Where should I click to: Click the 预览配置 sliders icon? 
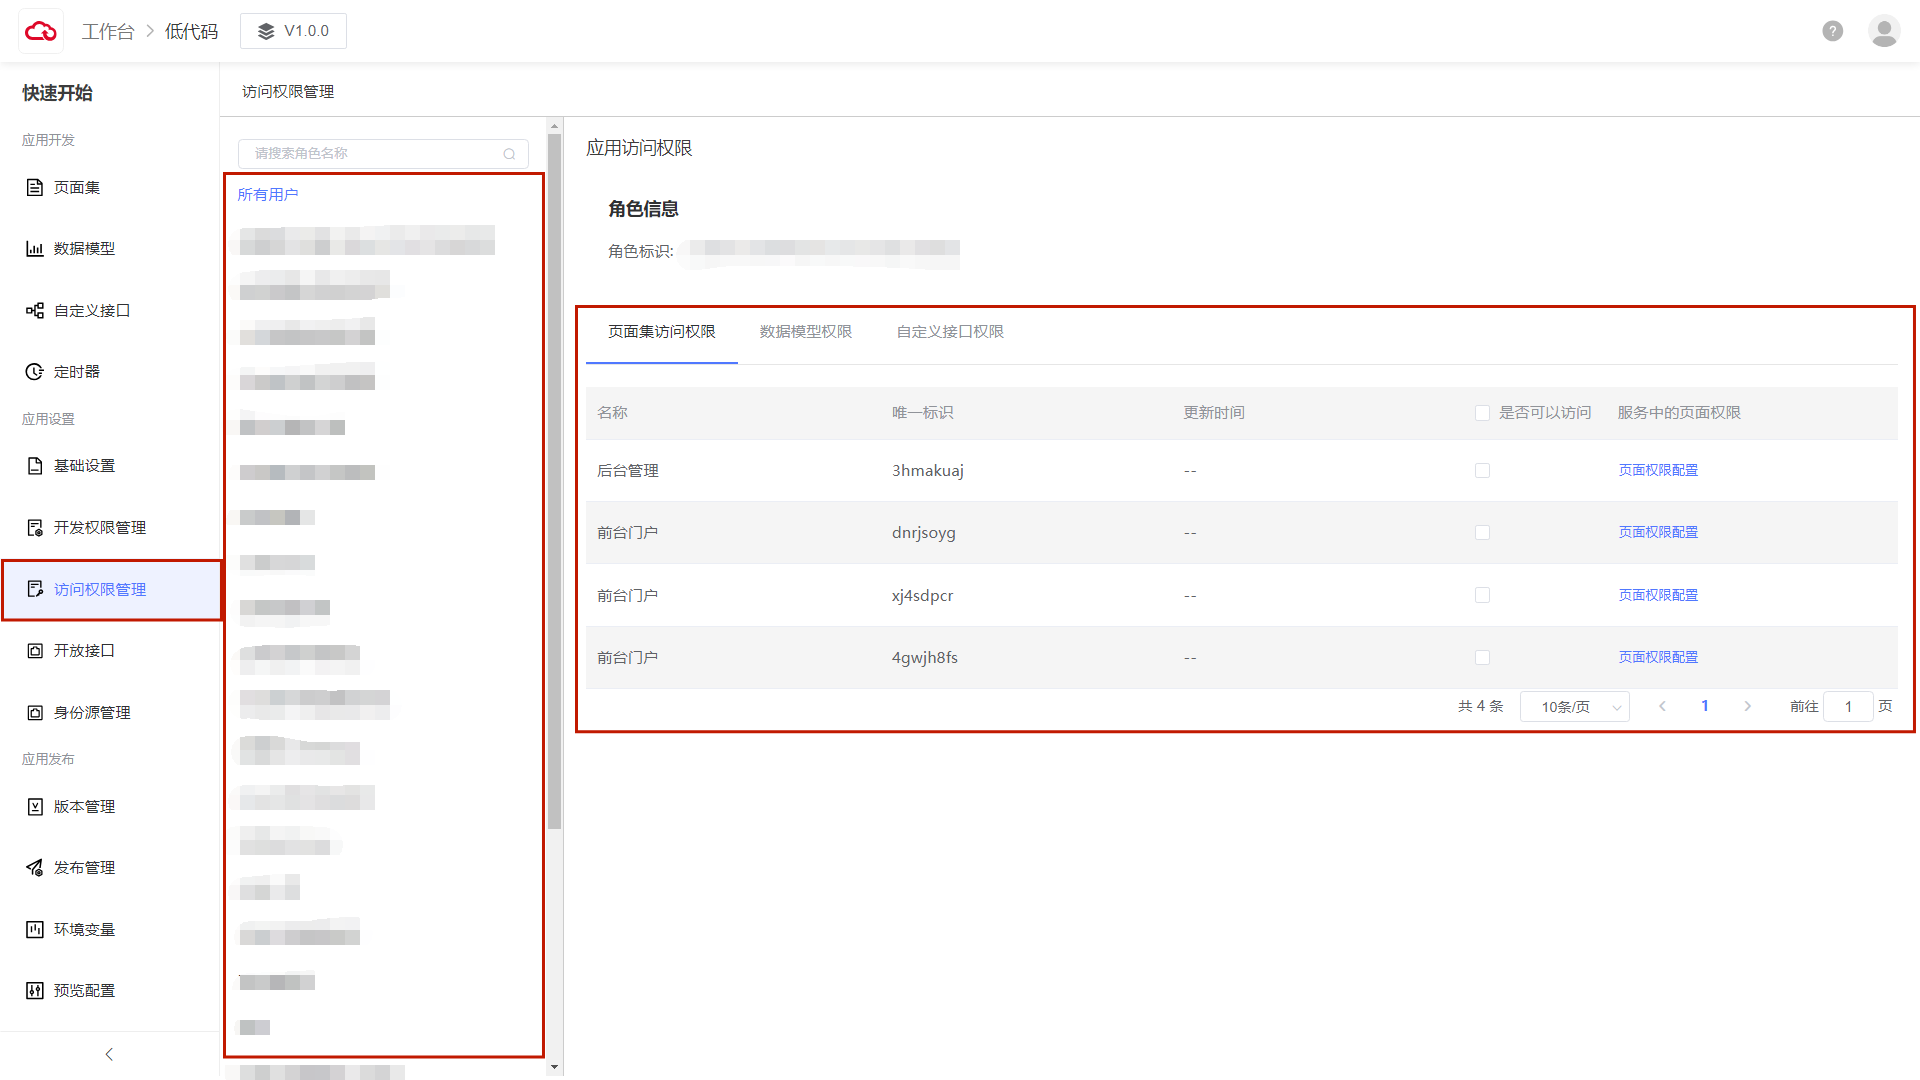point(35,990)
